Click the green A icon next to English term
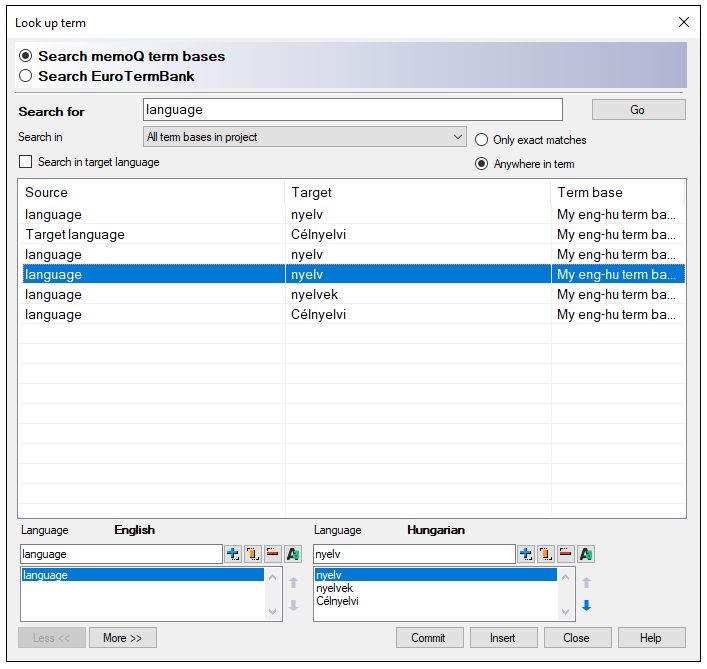 (x=293, y=554)
